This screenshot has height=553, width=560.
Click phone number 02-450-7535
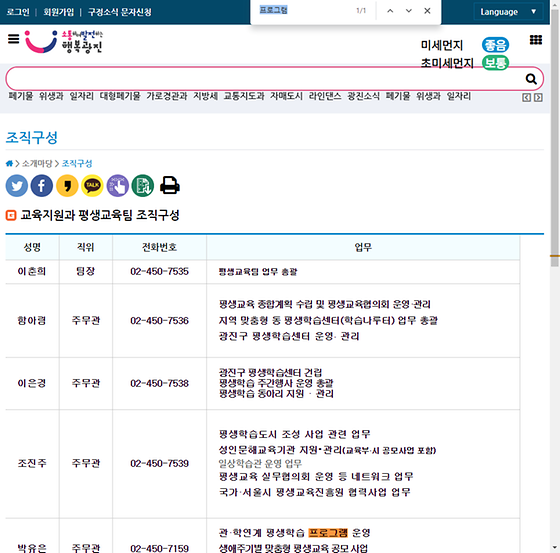(x=159, y=271)
